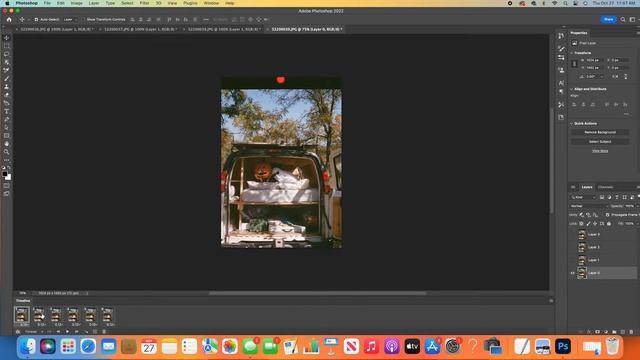This screenshot has height=360, width=640.
Task: Select the Zoom tool
Action: coord(7,152)
